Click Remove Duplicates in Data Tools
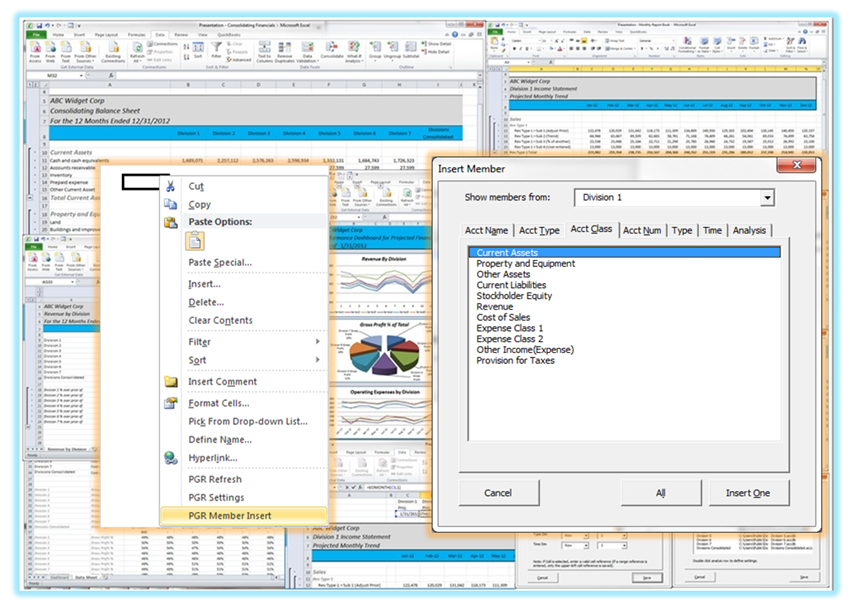The height and width of the screenshot is (609, 850). tap(285, 52)
